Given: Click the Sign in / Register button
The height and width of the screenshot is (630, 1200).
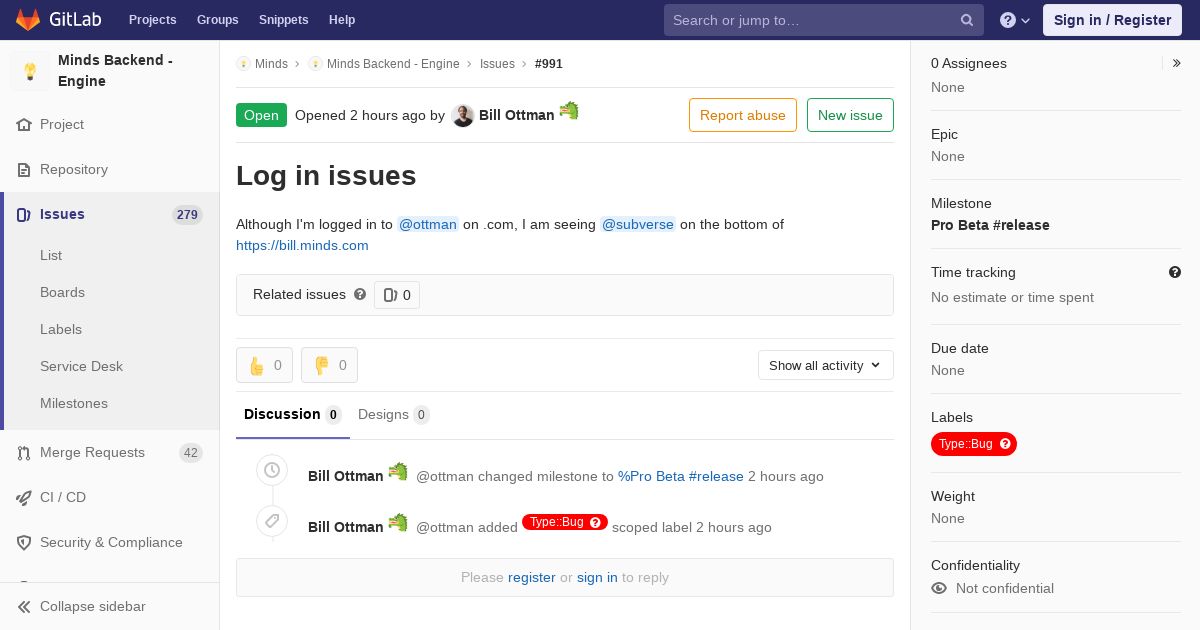Looking at the screenshot, I should pos(1112,20).
